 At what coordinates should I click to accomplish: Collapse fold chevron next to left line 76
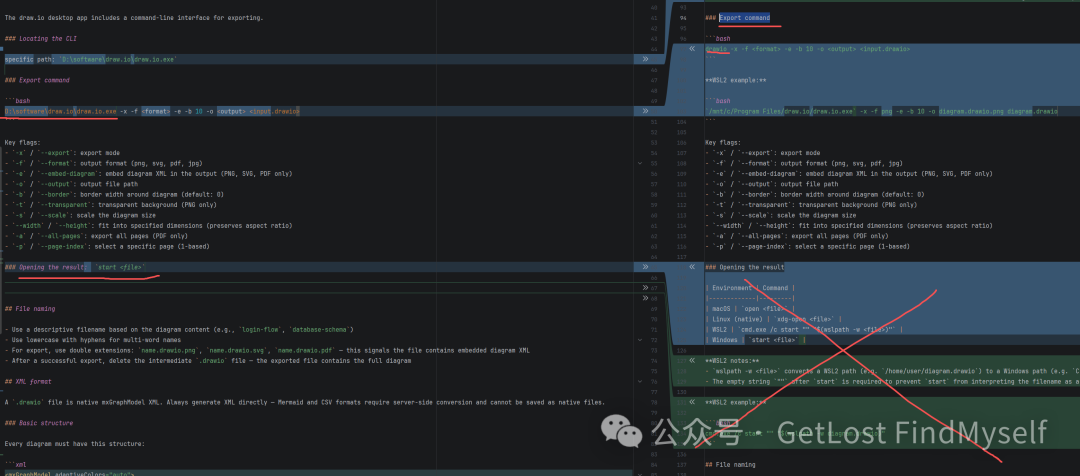click(x=641, y=381)
